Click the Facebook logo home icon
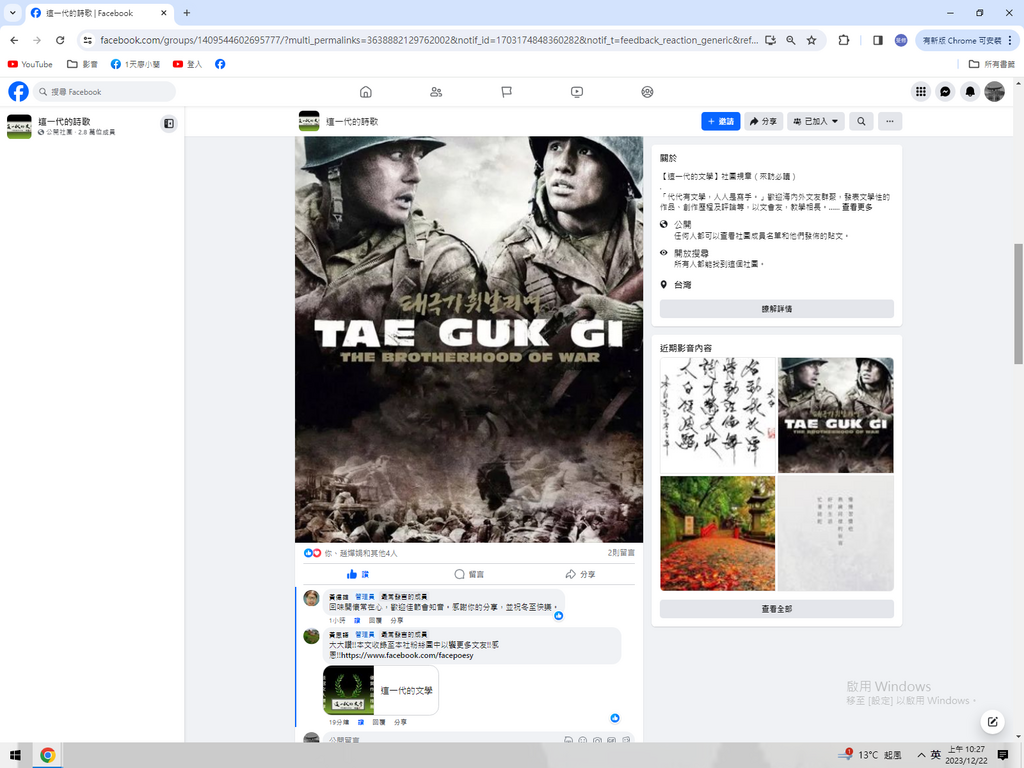This screenshot has height=768, width=1024. 18,92
